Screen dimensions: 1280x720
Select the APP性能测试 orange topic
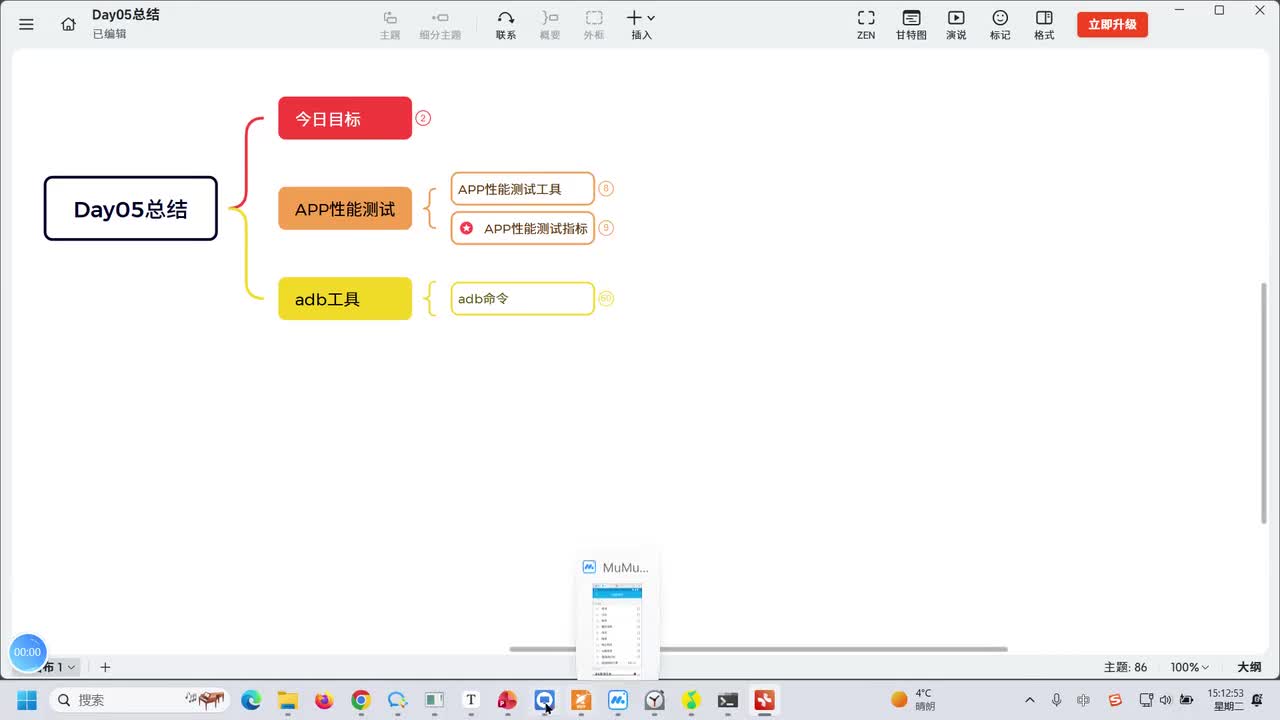(345, 209)
